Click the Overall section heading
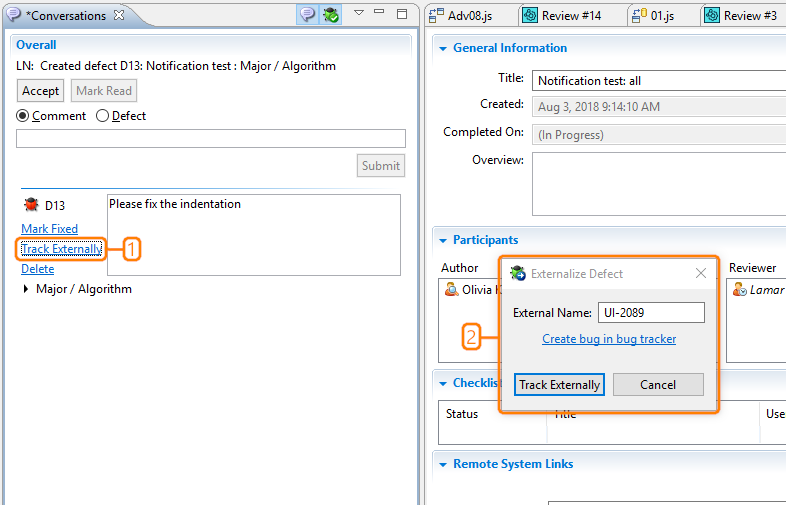 36,45
